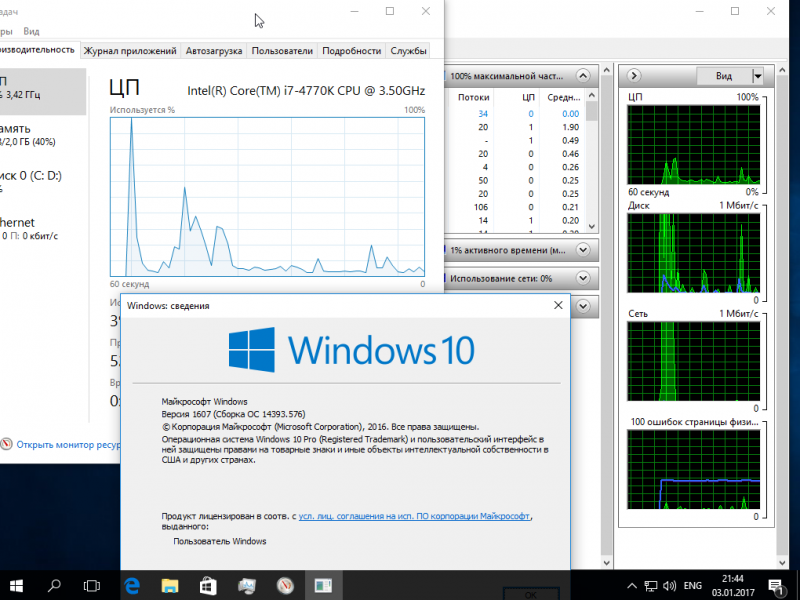This screenshot has height=600, width=800.
Task: Open taskbar search magnifier
Action: 54,585
